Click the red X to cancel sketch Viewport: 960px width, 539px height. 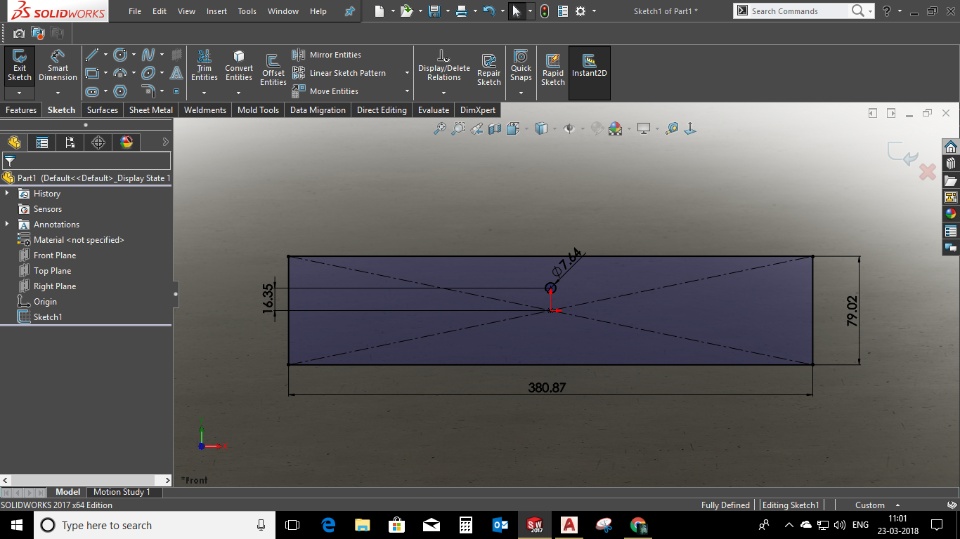coord(927,173)
